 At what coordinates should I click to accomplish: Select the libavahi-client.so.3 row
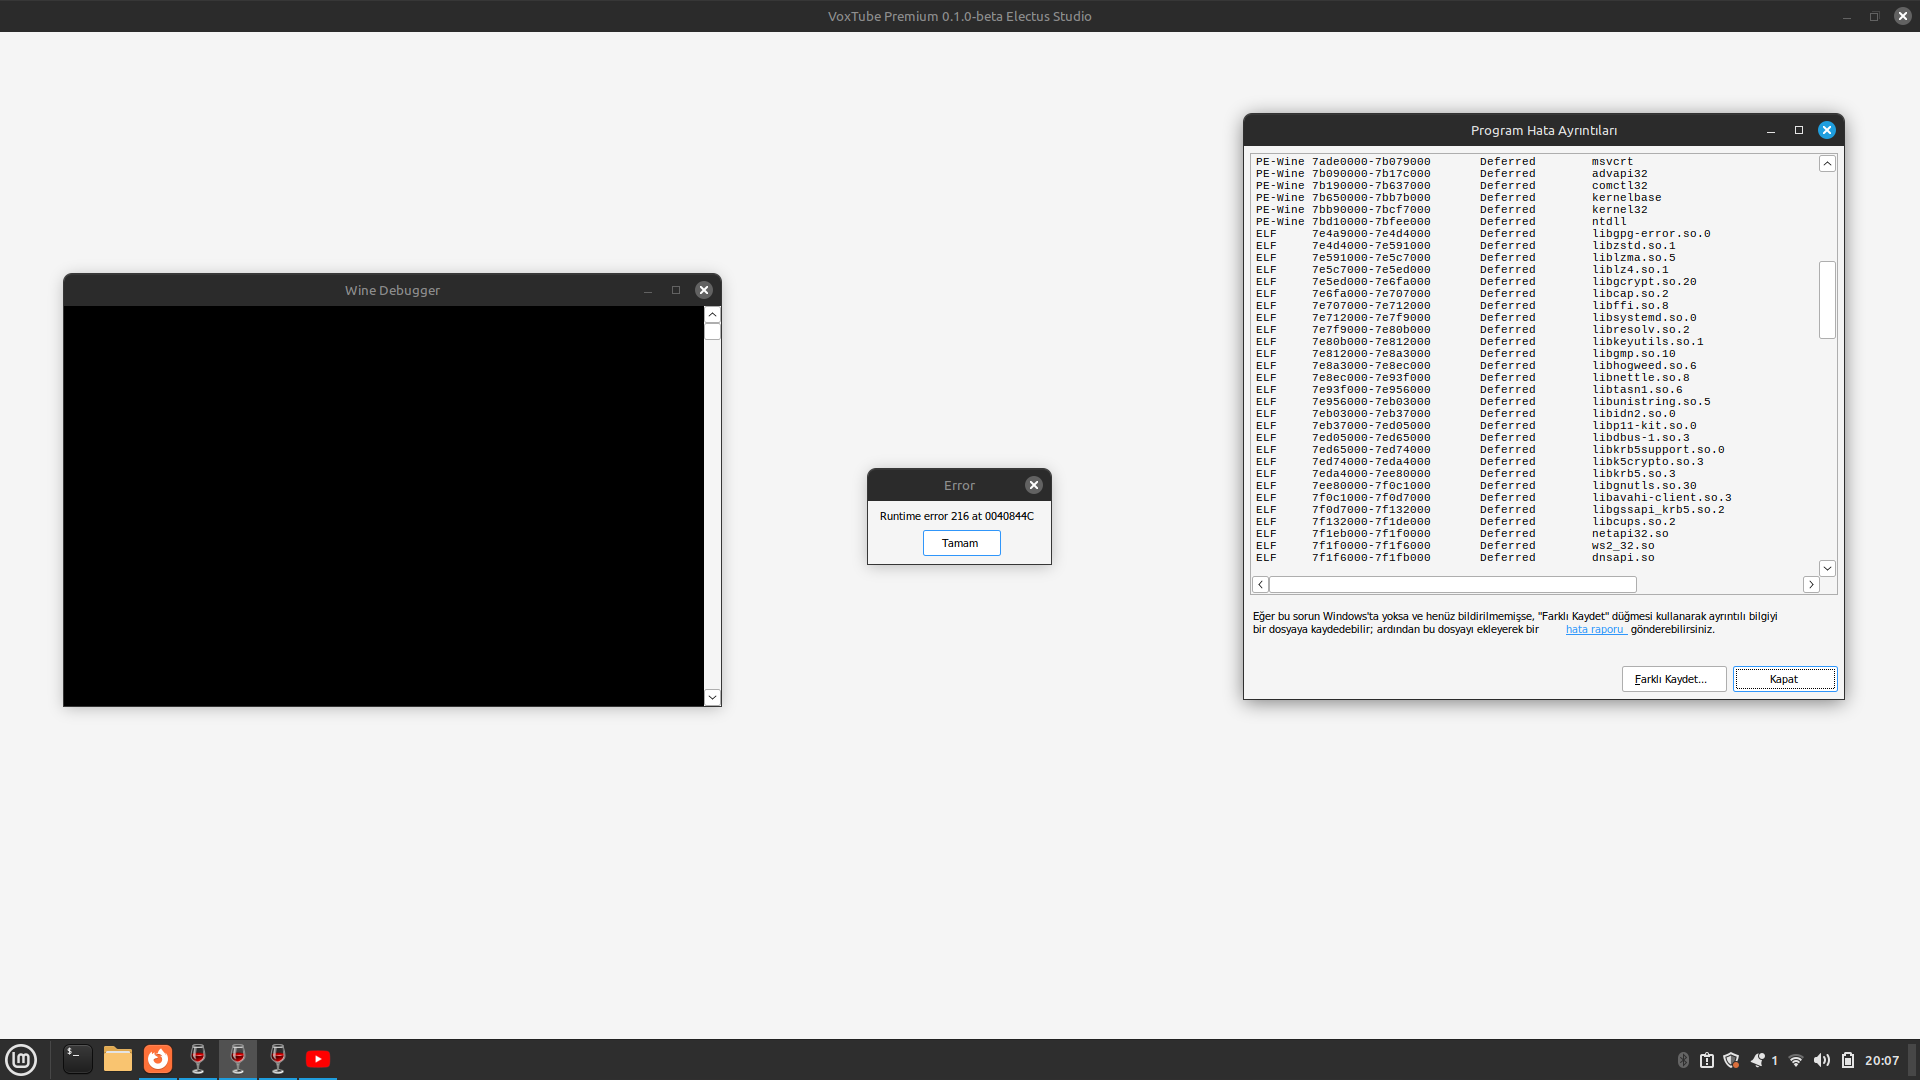(x=1494, y=498)
